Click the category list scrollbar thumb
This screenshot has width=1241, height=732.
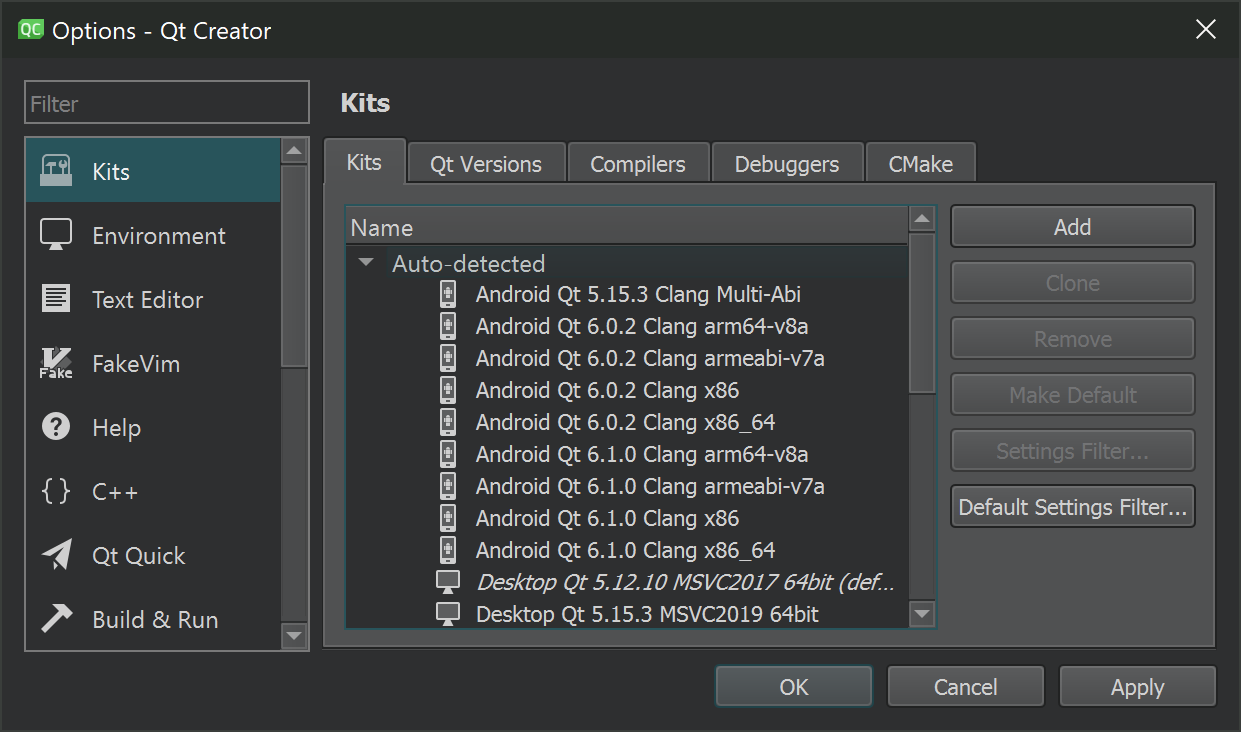click(x=294, y=266)
